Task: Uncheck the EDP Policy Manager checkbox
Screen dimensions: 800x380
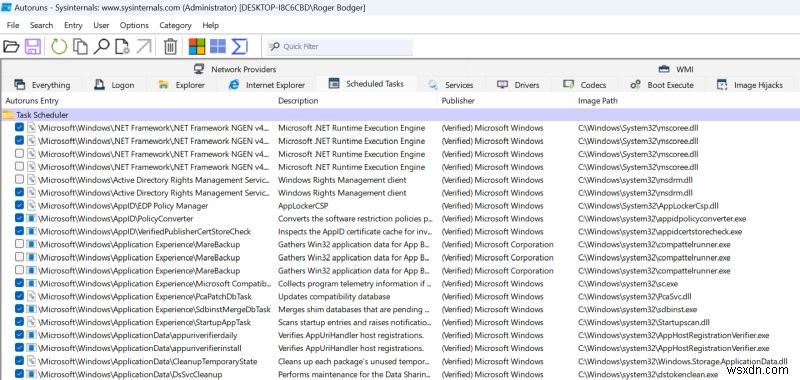Action: point(19,206)
